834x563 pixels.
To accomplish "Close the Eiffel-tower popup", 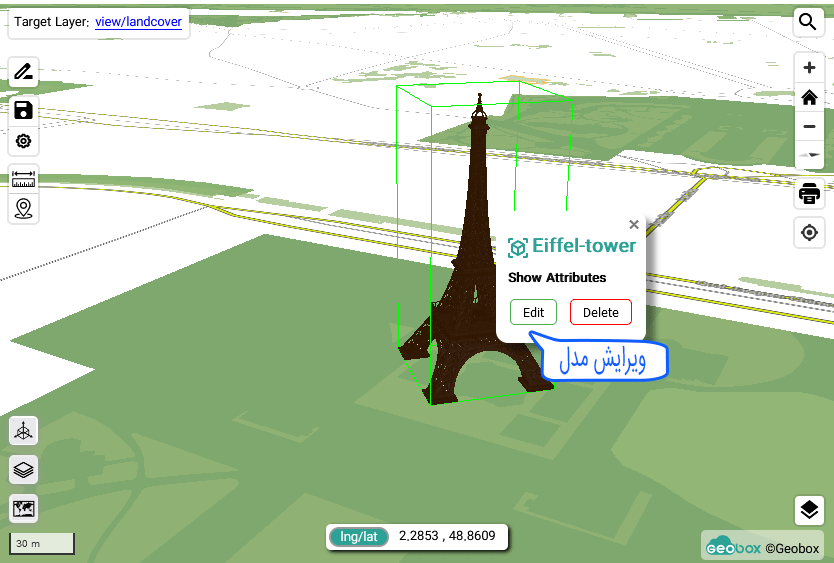I will (633, 225).
